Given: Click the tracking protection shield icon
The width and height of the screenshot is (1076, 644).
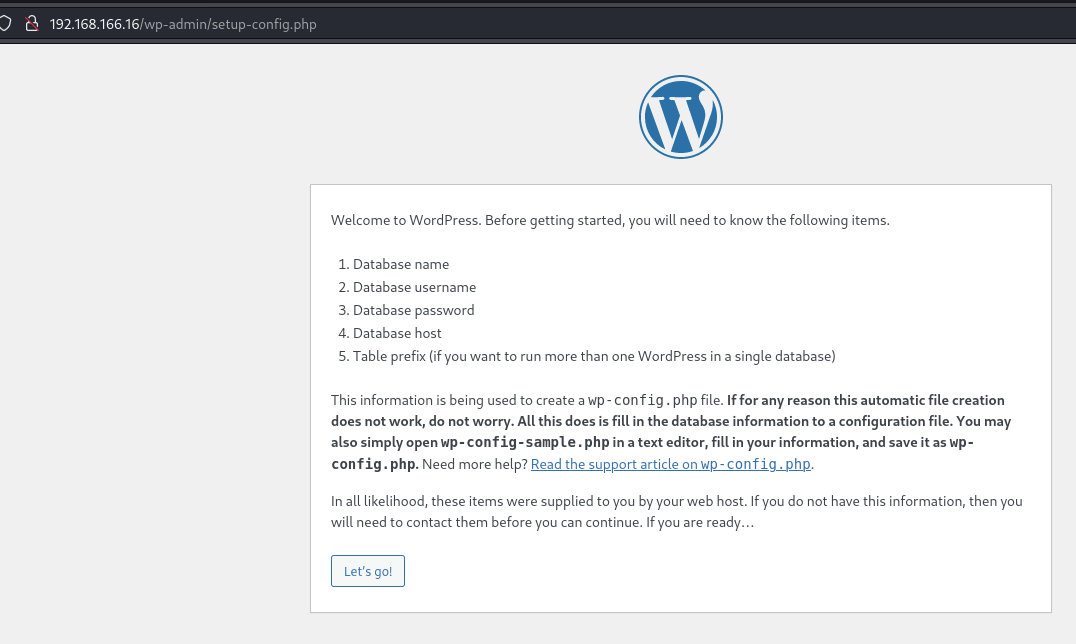Looking at the screenshot, I should pyautogui.click(x=5, y=23).
